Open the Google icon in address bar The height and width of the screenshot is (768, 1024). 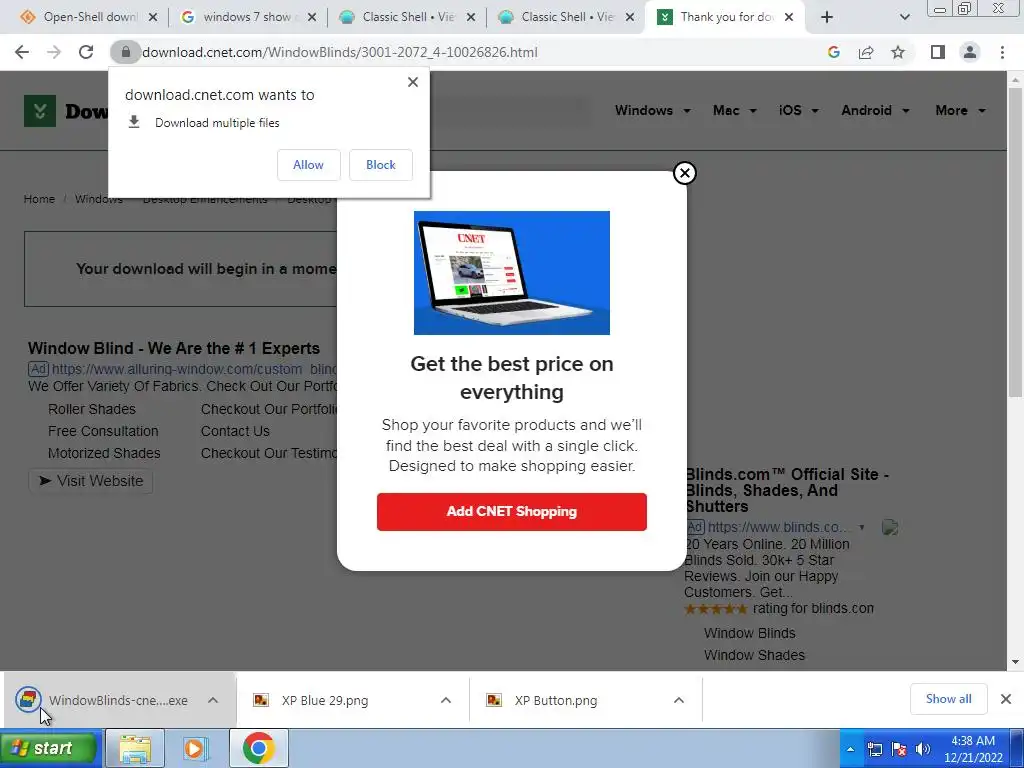(x=833, y=52)
